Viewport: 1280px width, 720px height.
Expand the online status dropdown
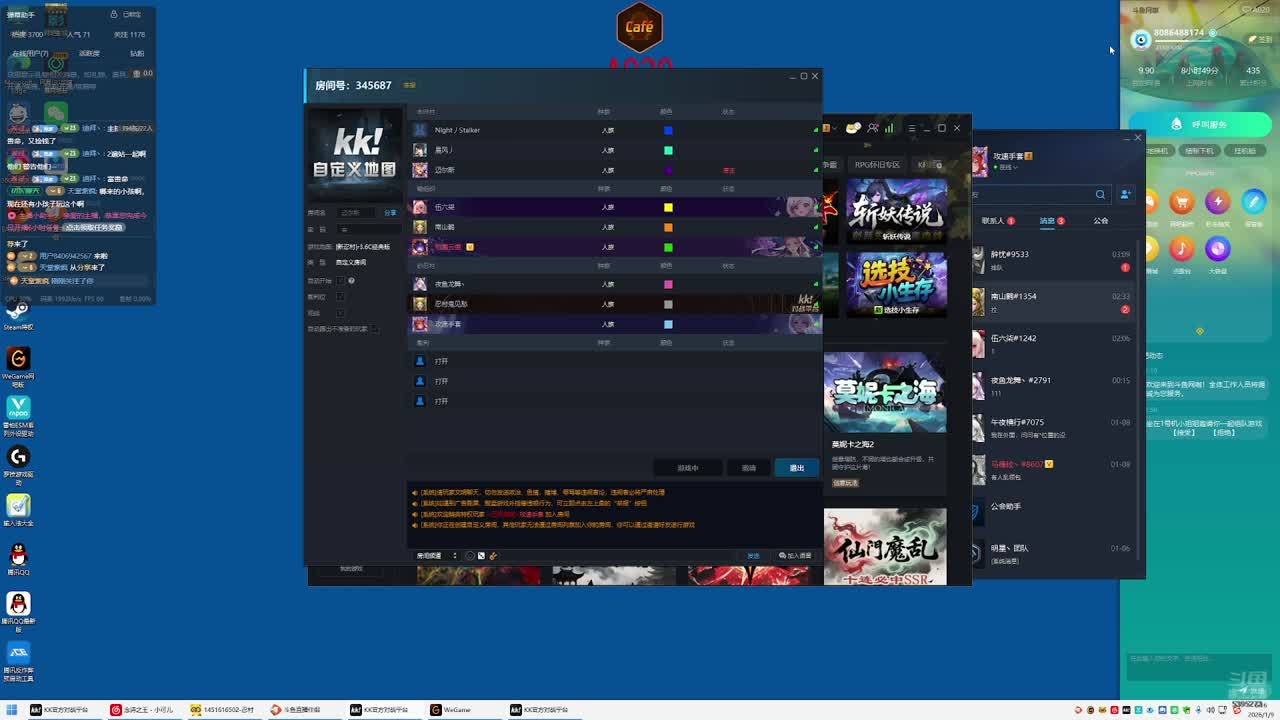1008,167
